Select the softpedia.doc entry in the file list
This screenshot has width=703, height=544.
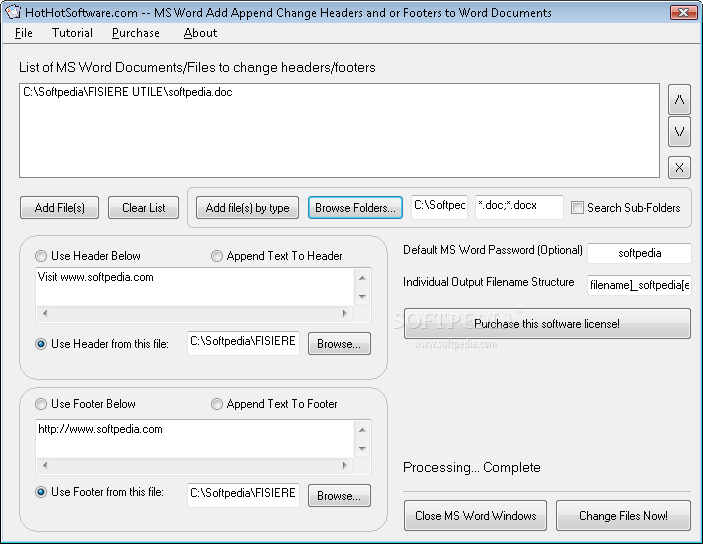tap(128, 92)
